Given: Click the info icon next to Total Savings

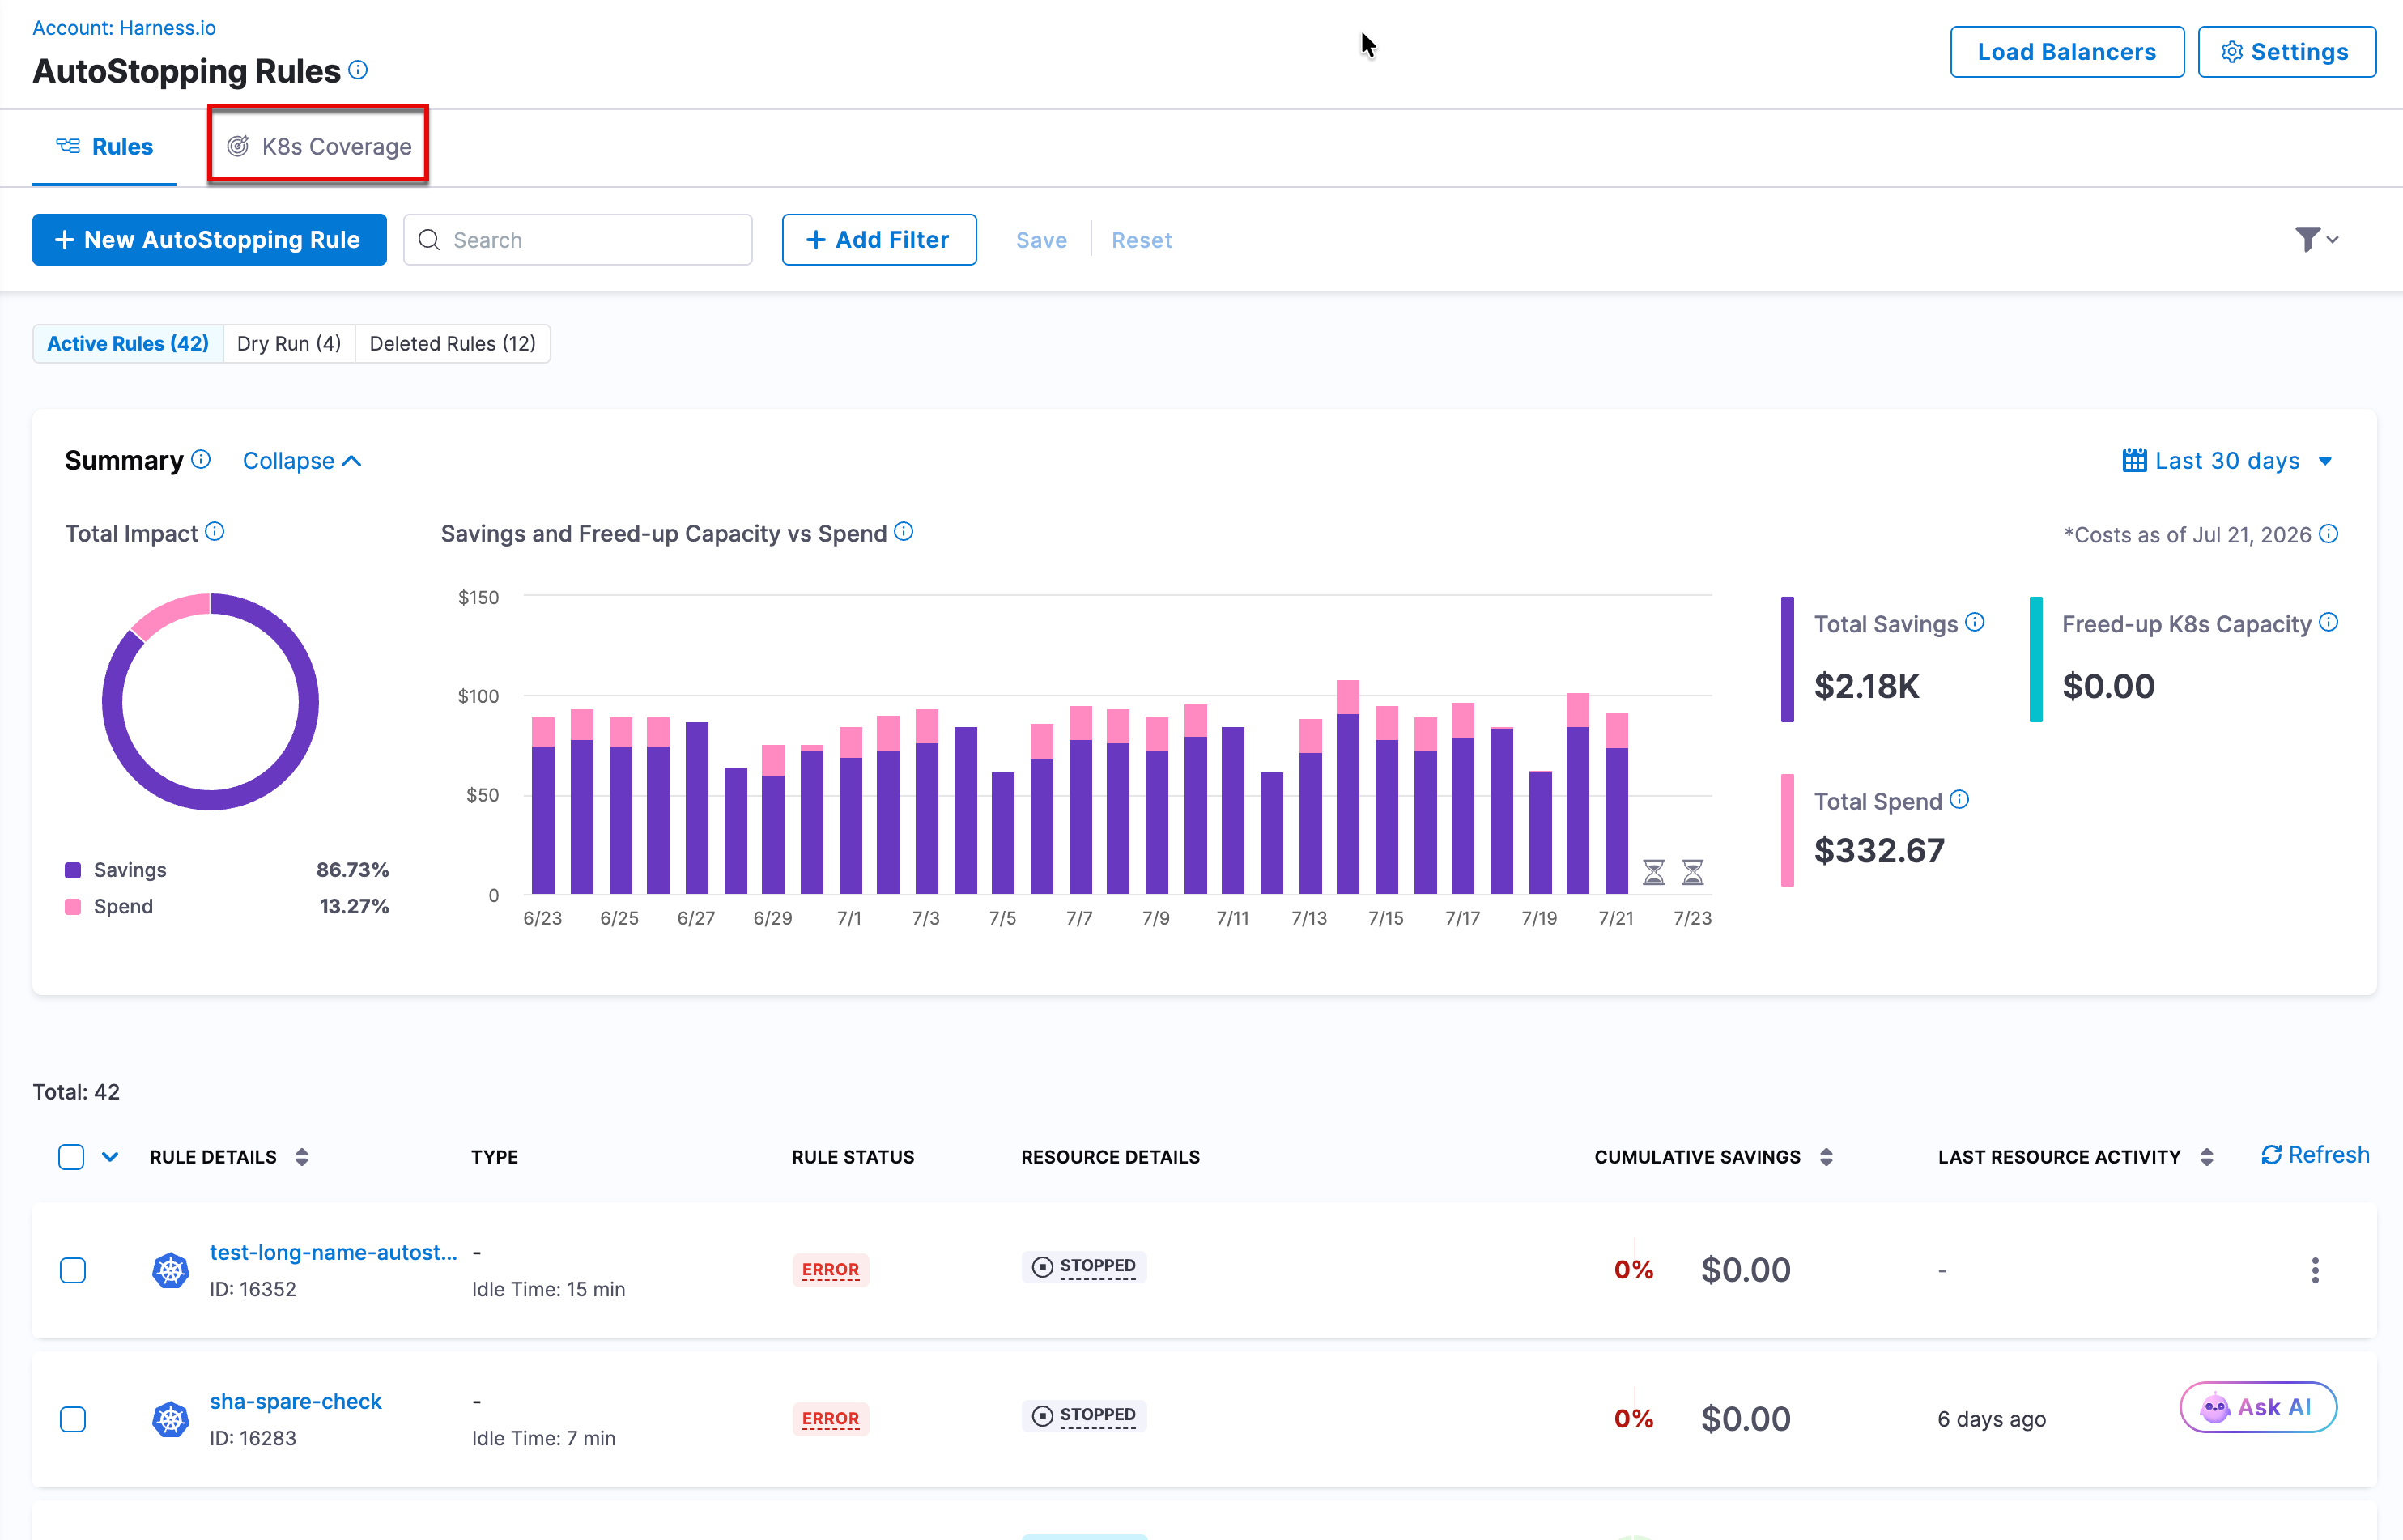Looking at the screenshot, I should 1974,622.
